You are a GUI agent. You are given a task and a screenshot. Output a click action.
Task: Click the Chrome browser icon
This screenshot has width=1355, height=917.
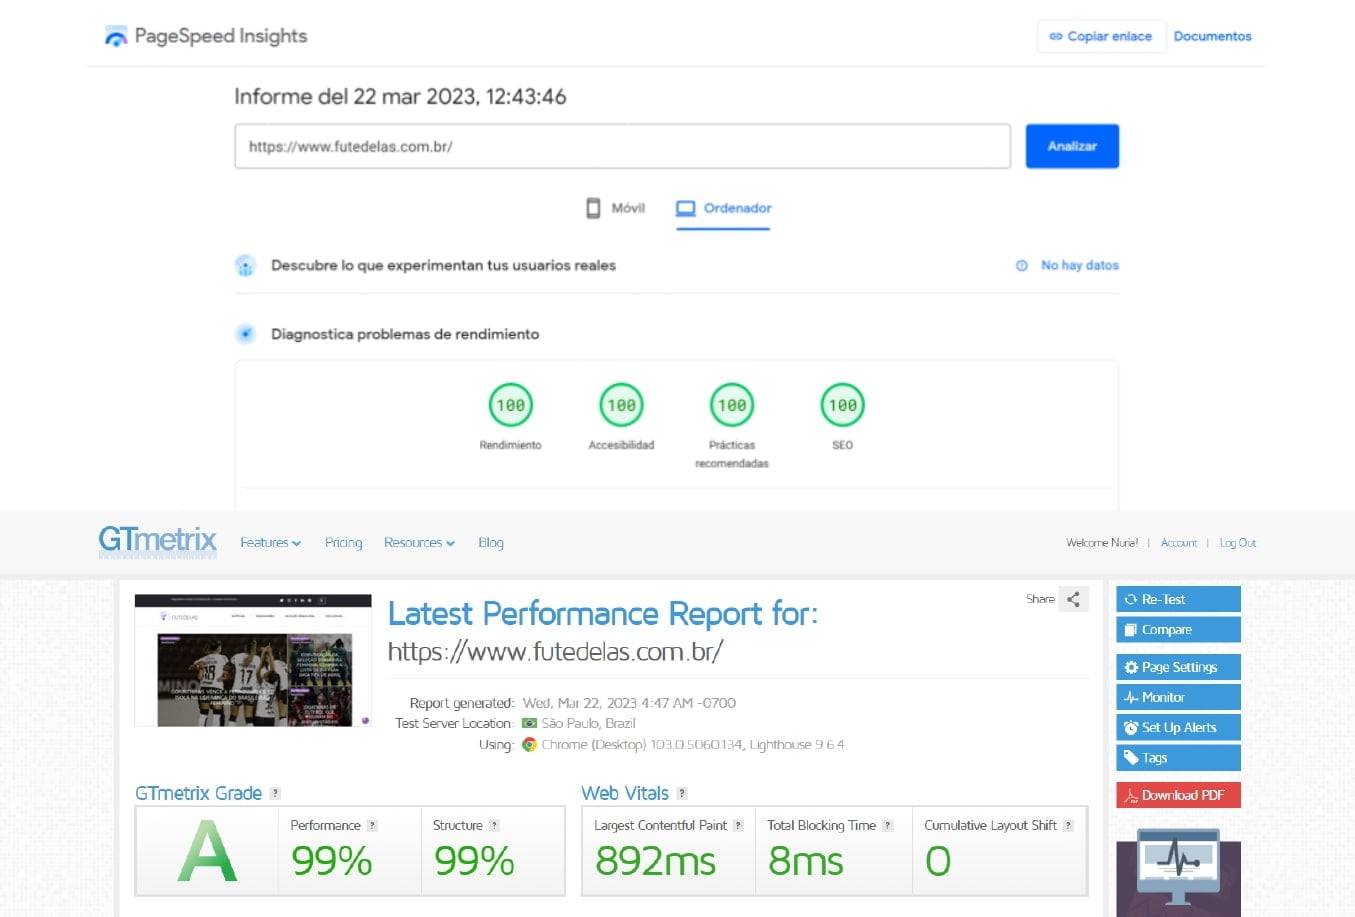coord(529,744)
